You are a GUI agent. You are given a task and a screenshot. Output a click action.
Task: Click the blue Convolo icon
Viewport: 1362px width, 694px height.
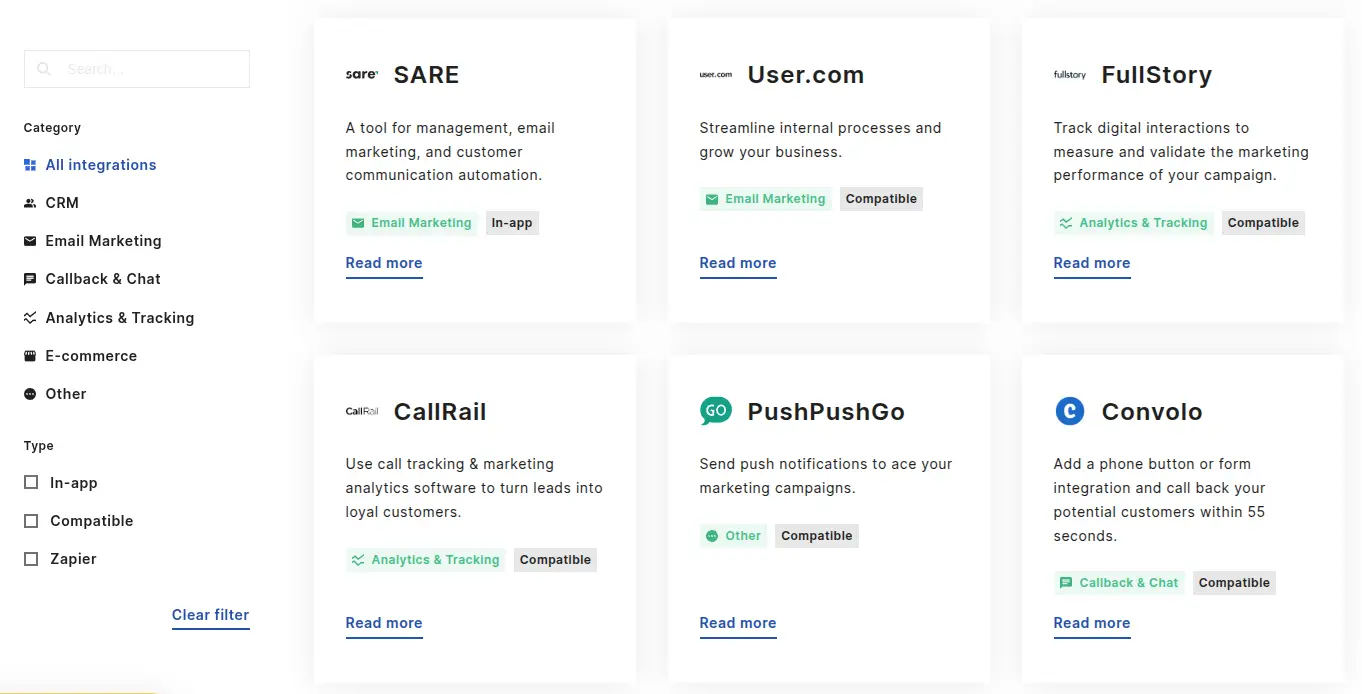pyautogui.click(x=1069, y=410)
